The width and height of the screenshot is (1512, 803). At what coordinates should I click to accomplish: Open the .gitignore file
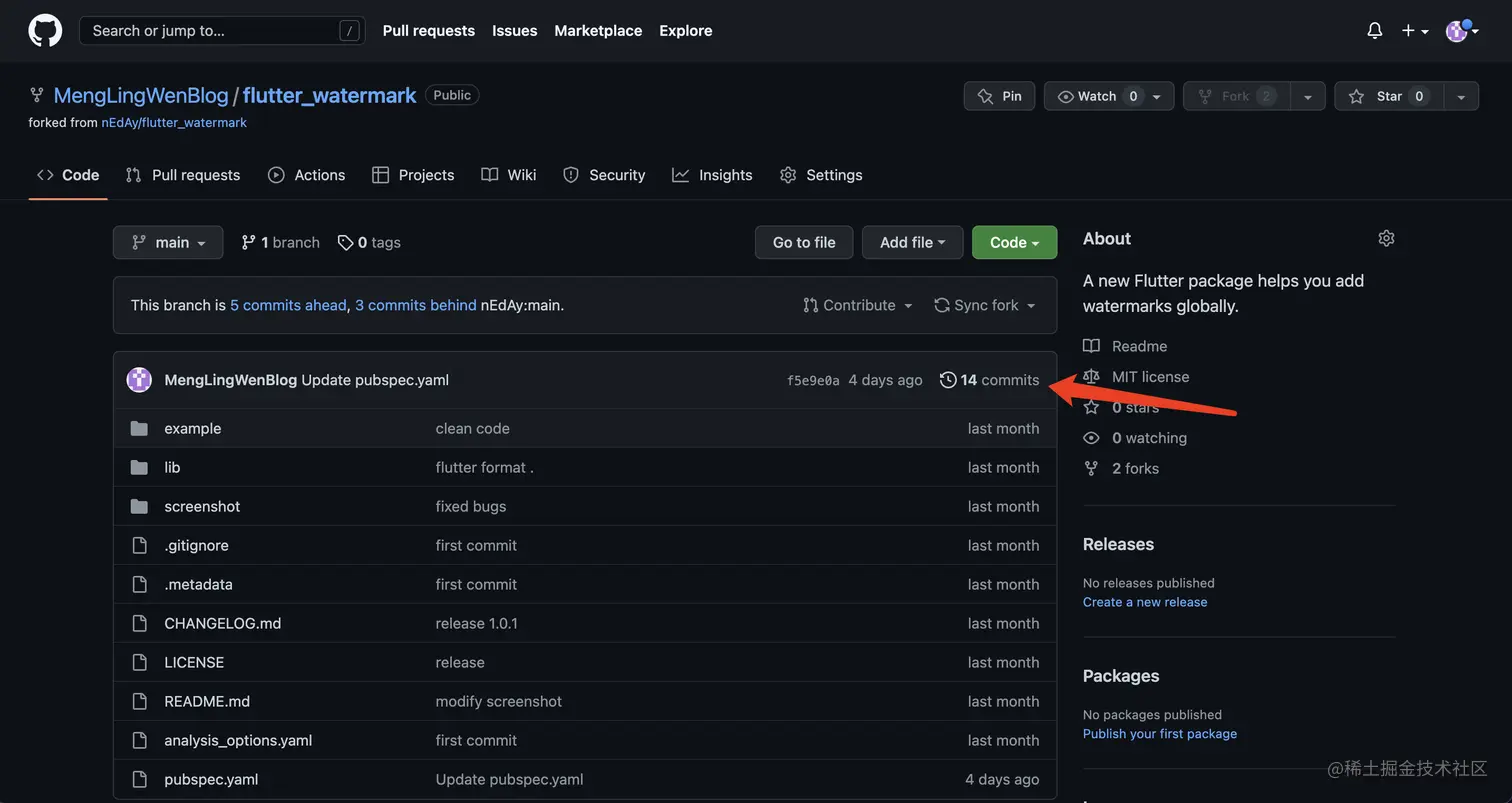(x=196, y=545)
